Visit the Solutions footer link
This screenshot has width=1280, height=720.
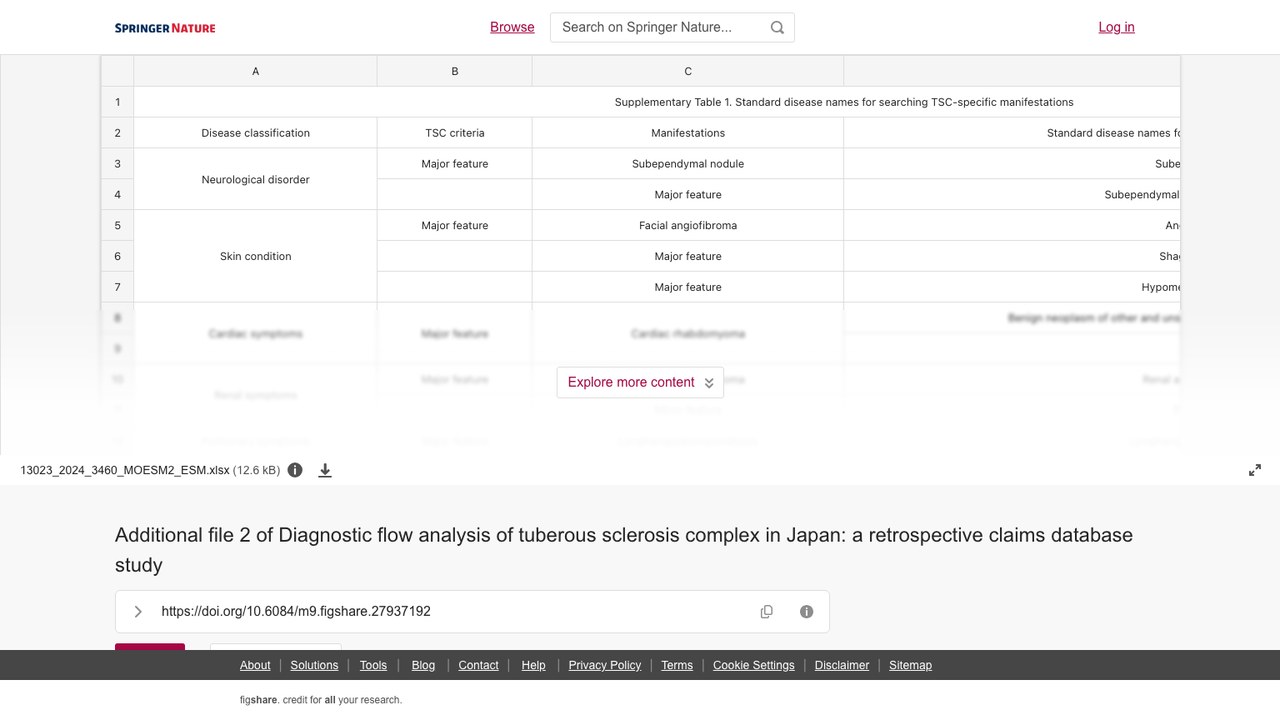click(x=314, y=665)
